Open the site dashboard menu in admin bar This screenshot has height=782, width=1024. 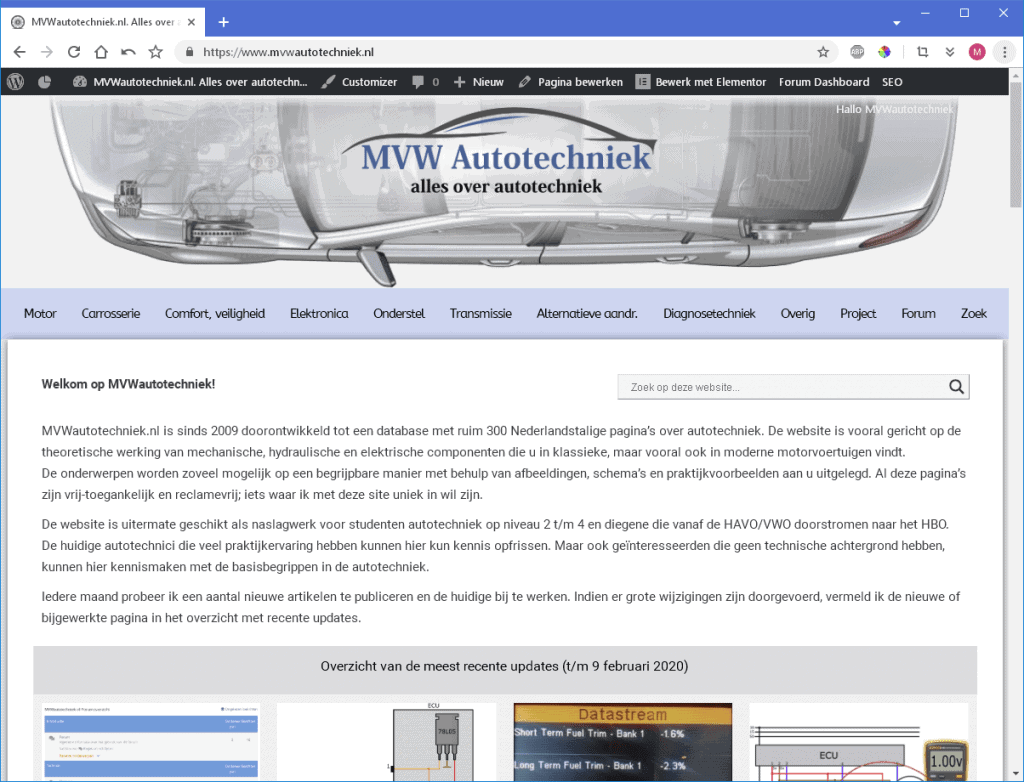point(189,82)
